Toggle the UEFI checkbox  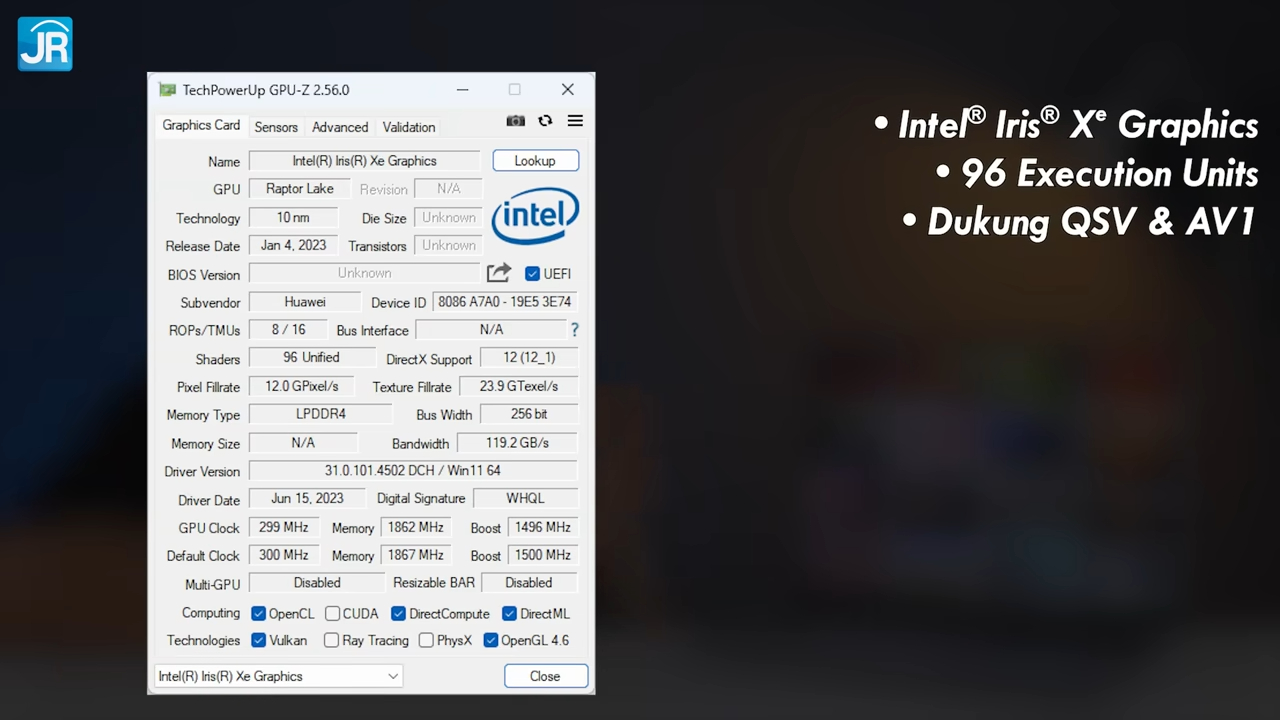pos(533,274)
